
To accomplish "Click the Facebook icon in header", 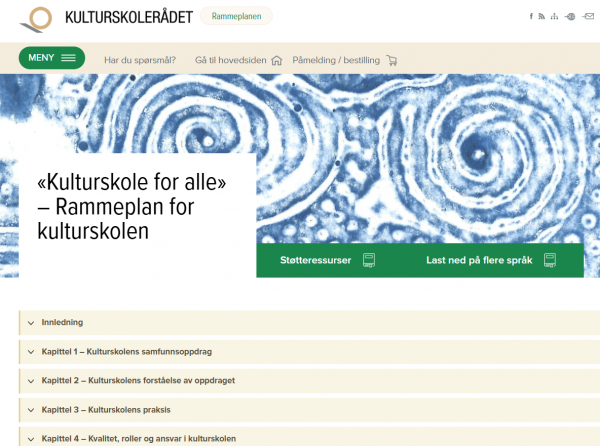I will (531, 16).
